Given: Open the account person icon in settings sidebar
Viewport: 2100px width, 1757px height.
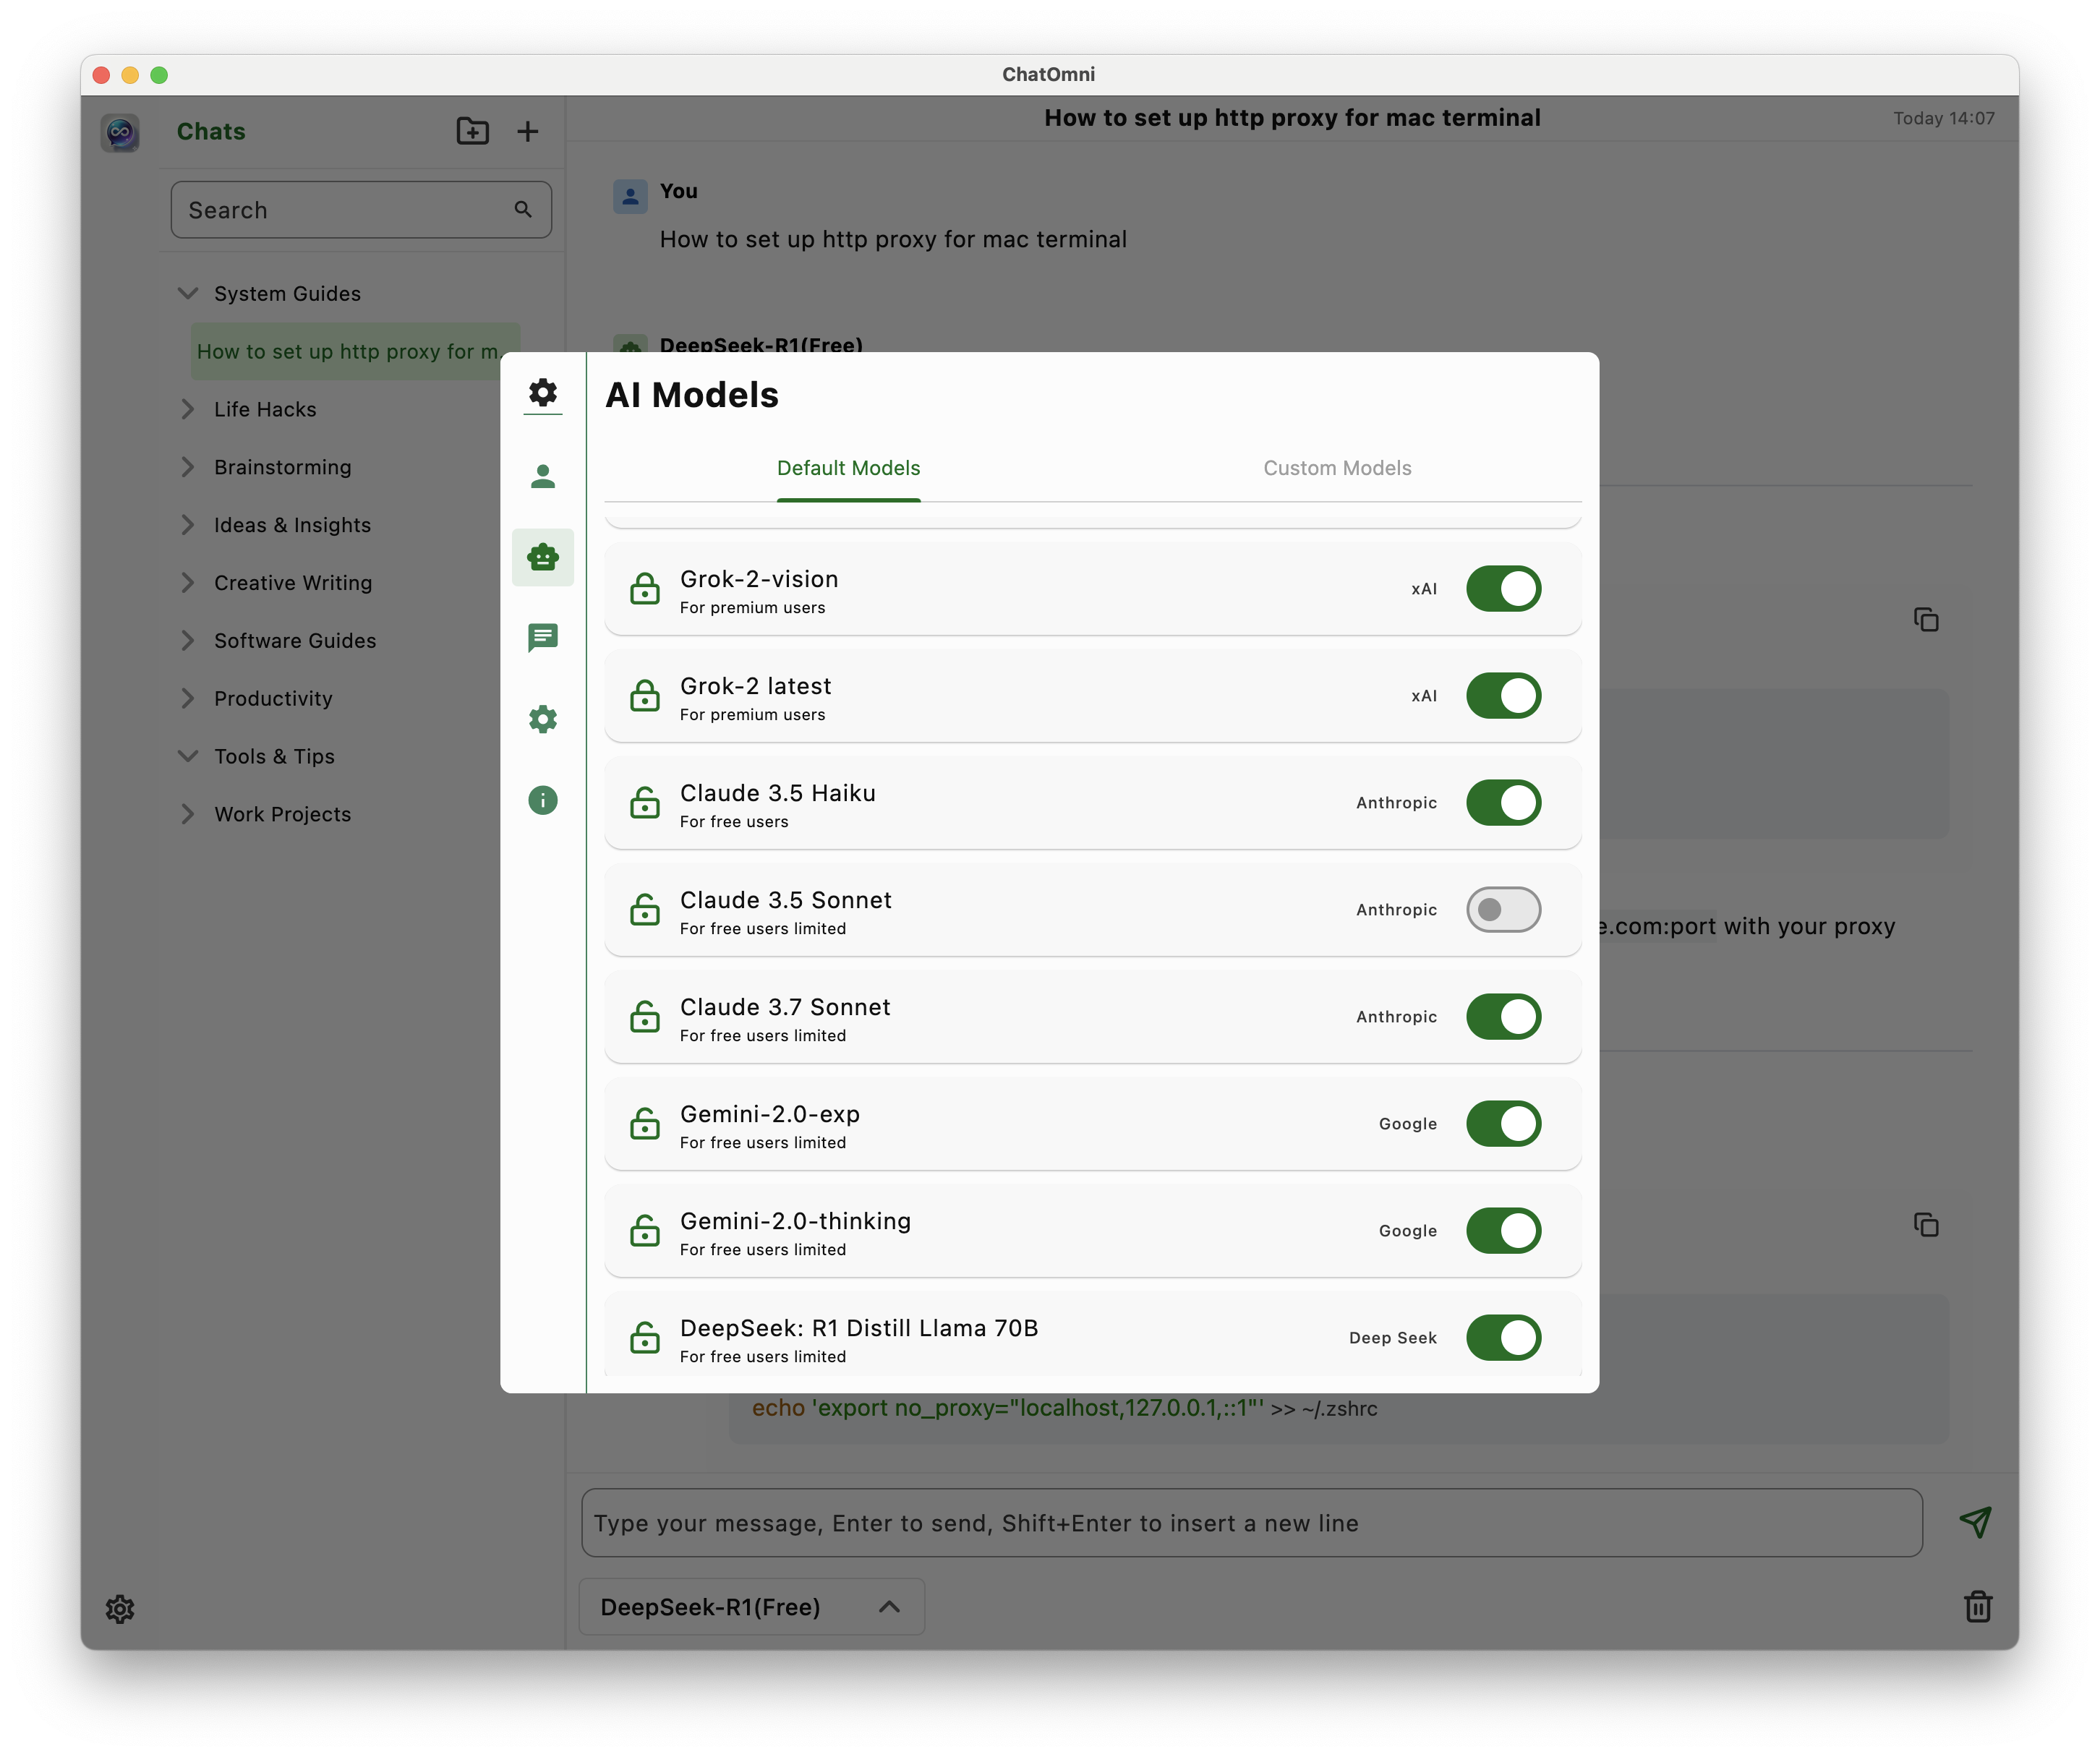Looking at the screenshot, I should point(542,476).
